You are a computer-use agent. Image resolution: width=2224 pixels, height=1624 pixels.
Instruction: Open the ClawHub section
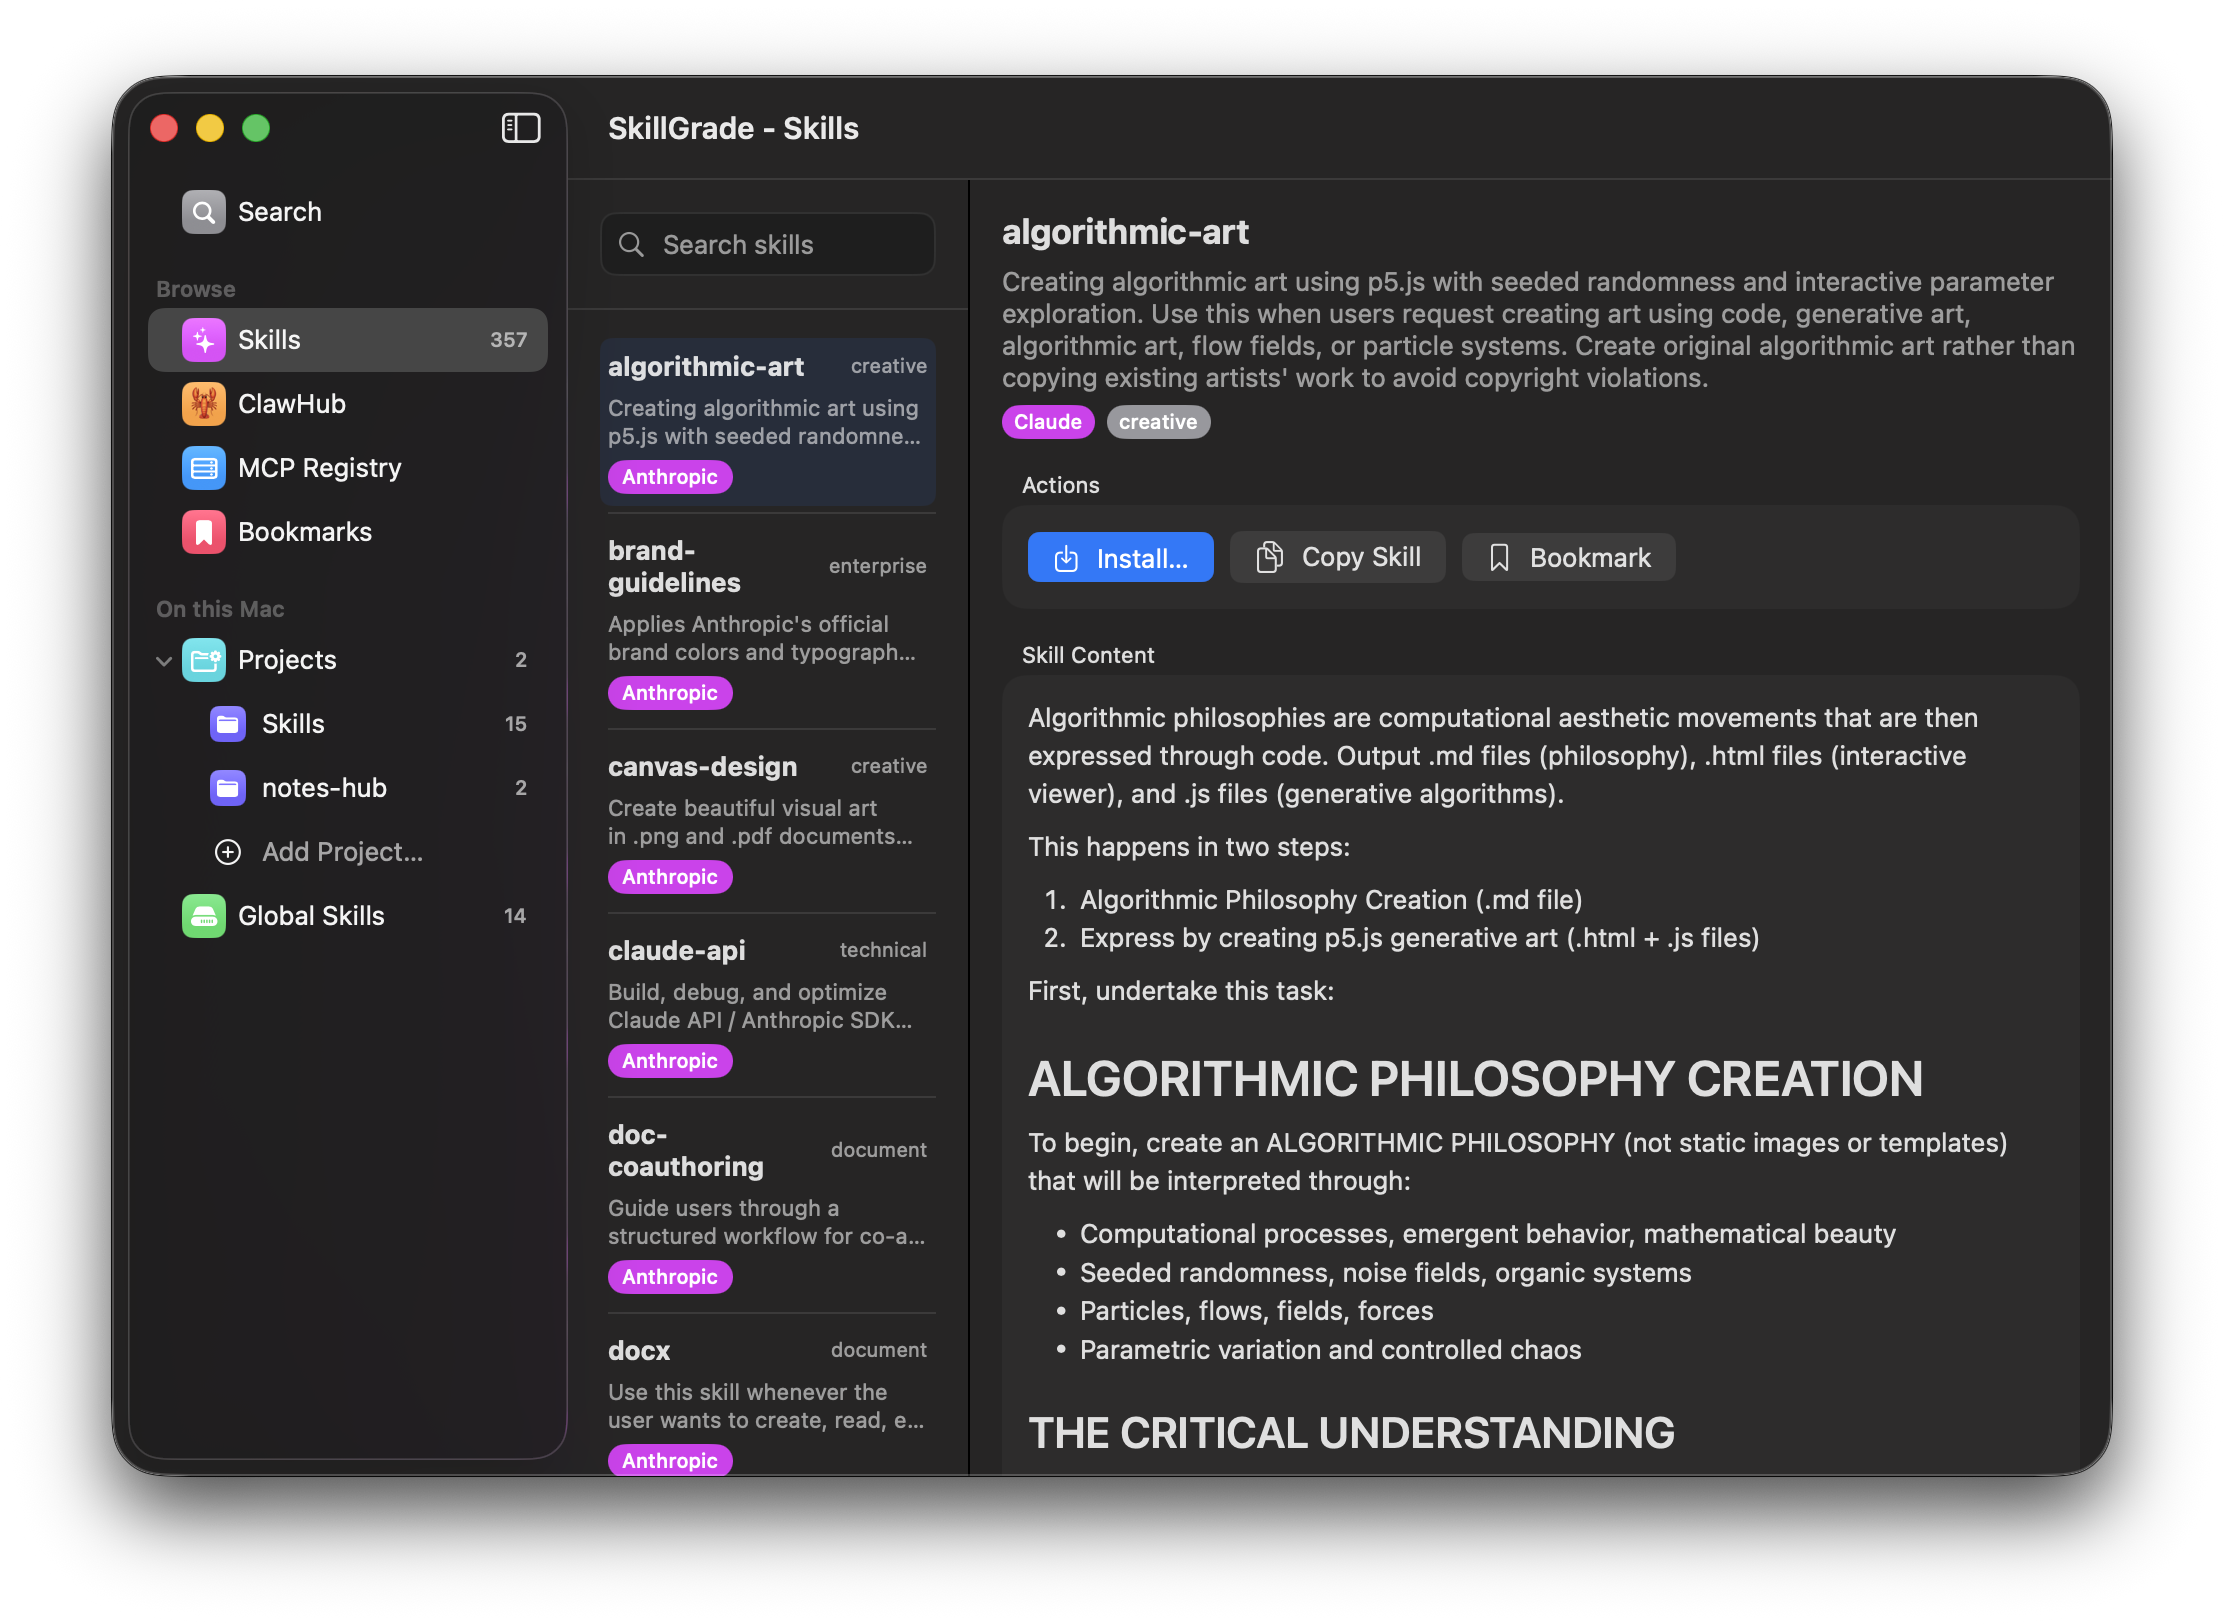pos(348,404)
